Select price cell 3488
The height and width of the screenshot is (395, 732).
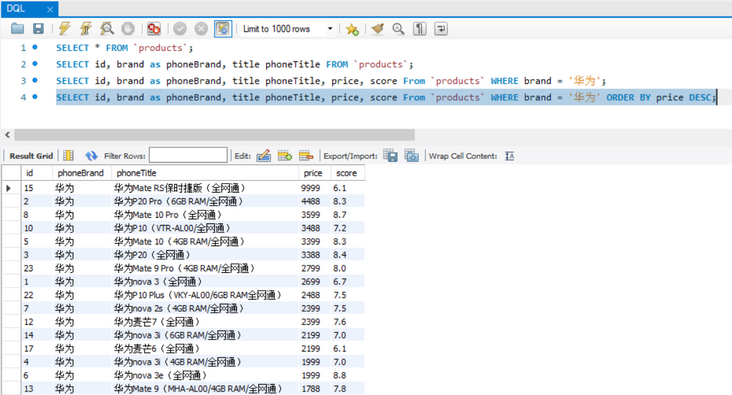[315, 228]
